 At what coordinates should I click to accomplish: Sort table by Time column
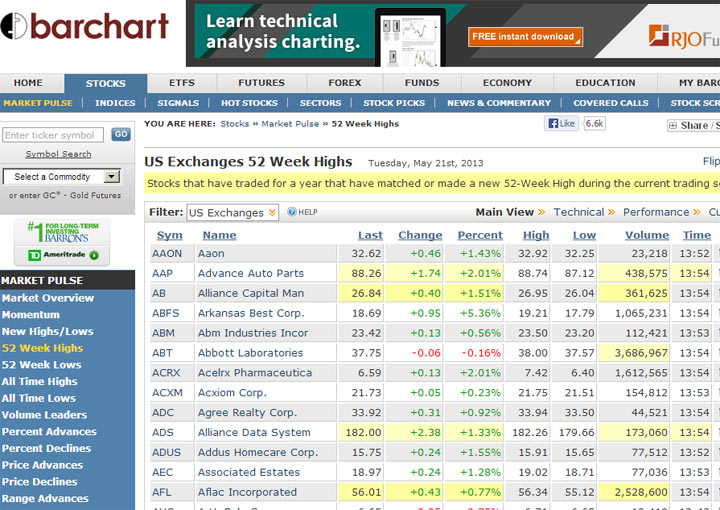pos(697,235)
